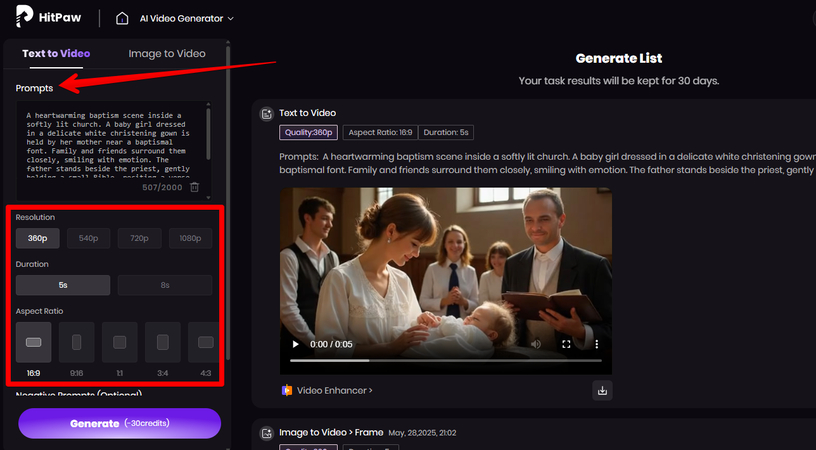Open the video's three-dot options menu
The height and width of the screenshot is (450, 816).
tap(596, 344)
